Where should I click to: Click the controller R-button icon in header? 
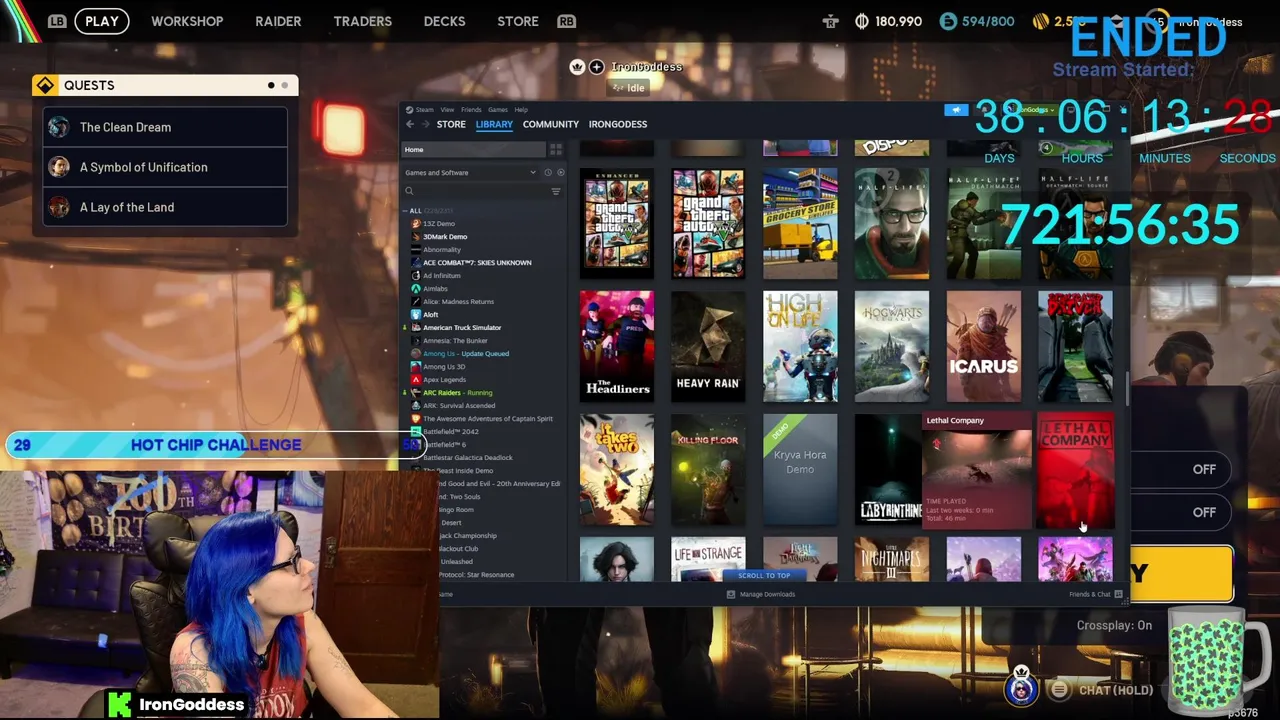(830, 21)
